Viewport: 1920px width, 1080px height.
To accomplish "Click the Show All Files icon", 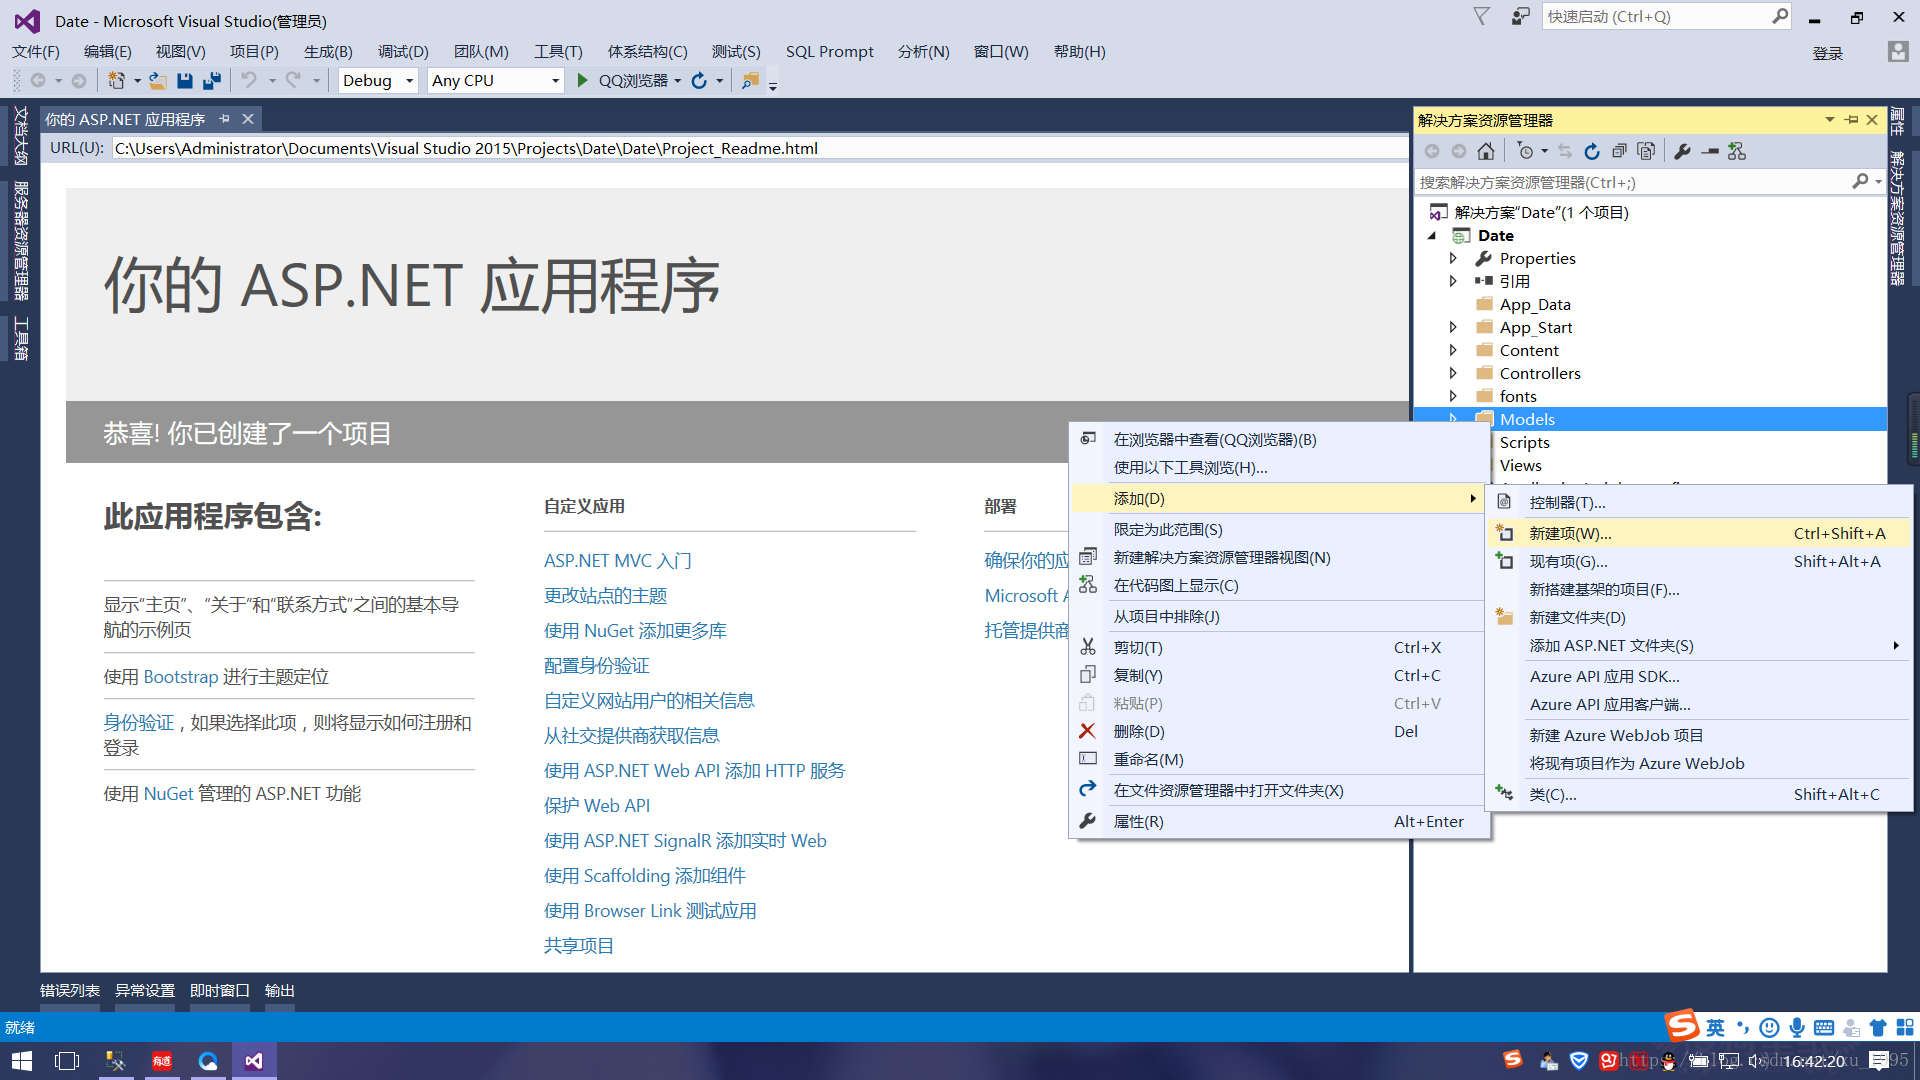I will pos(1646,151).
